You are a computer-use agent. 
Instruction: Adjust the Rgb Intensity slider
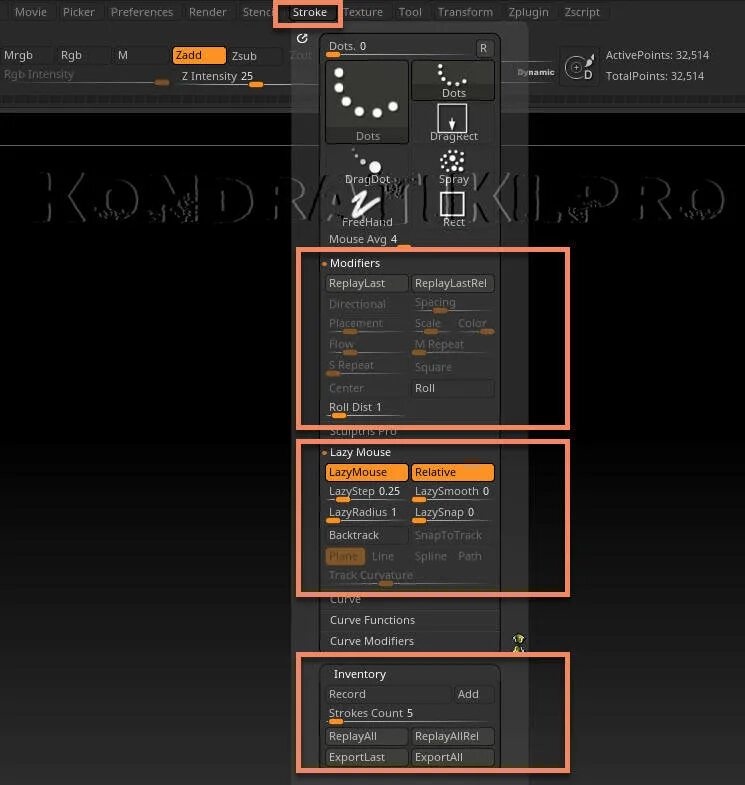pos(86,76)
